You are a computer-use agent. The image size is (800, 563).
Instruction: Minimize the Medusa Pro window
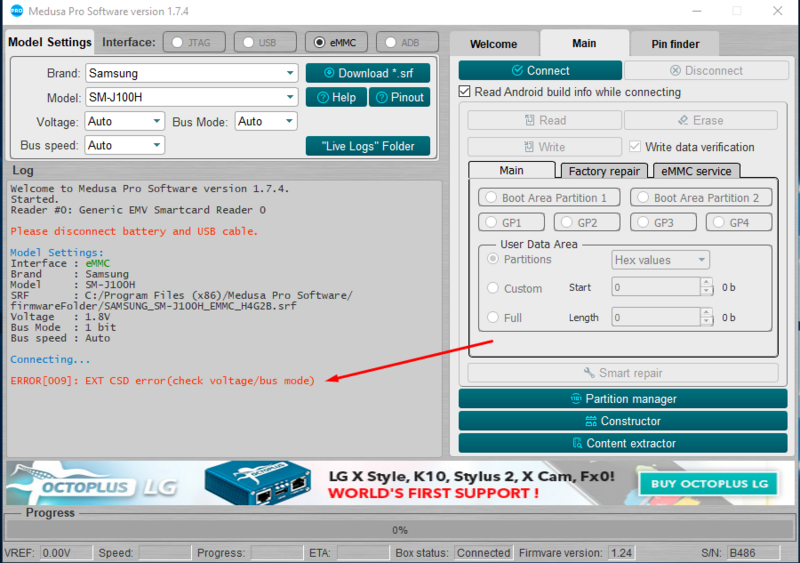697,11
